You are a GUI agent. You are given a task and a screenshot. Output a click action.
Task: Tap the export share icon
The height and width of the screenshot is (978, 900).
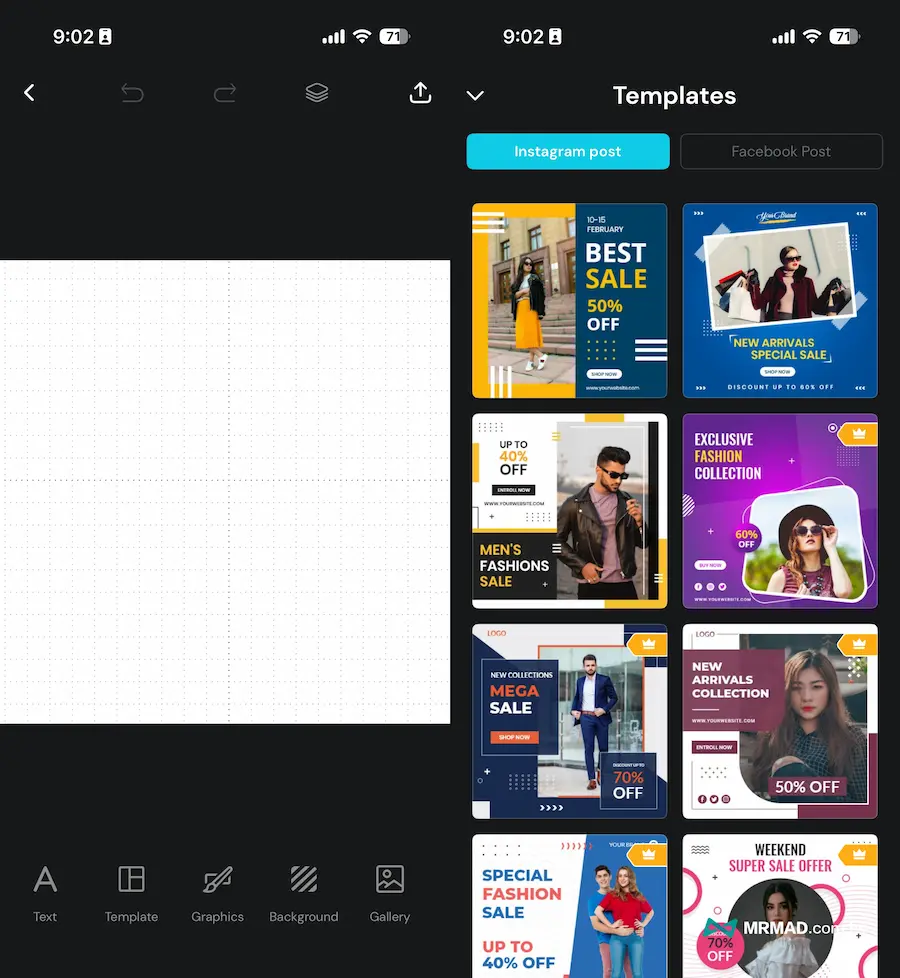coord(421,93)
